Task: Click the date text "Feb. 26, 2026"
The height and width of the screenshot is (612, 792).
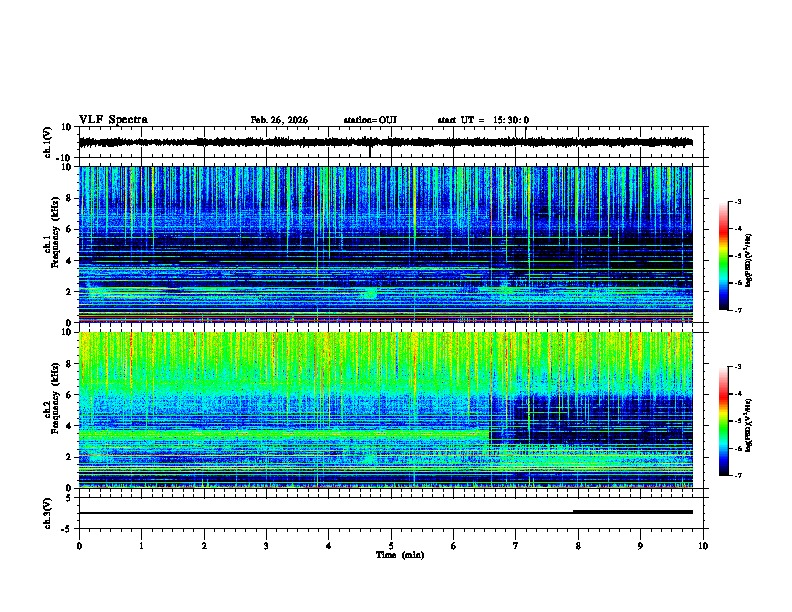Action: click(x=279, y=120)
